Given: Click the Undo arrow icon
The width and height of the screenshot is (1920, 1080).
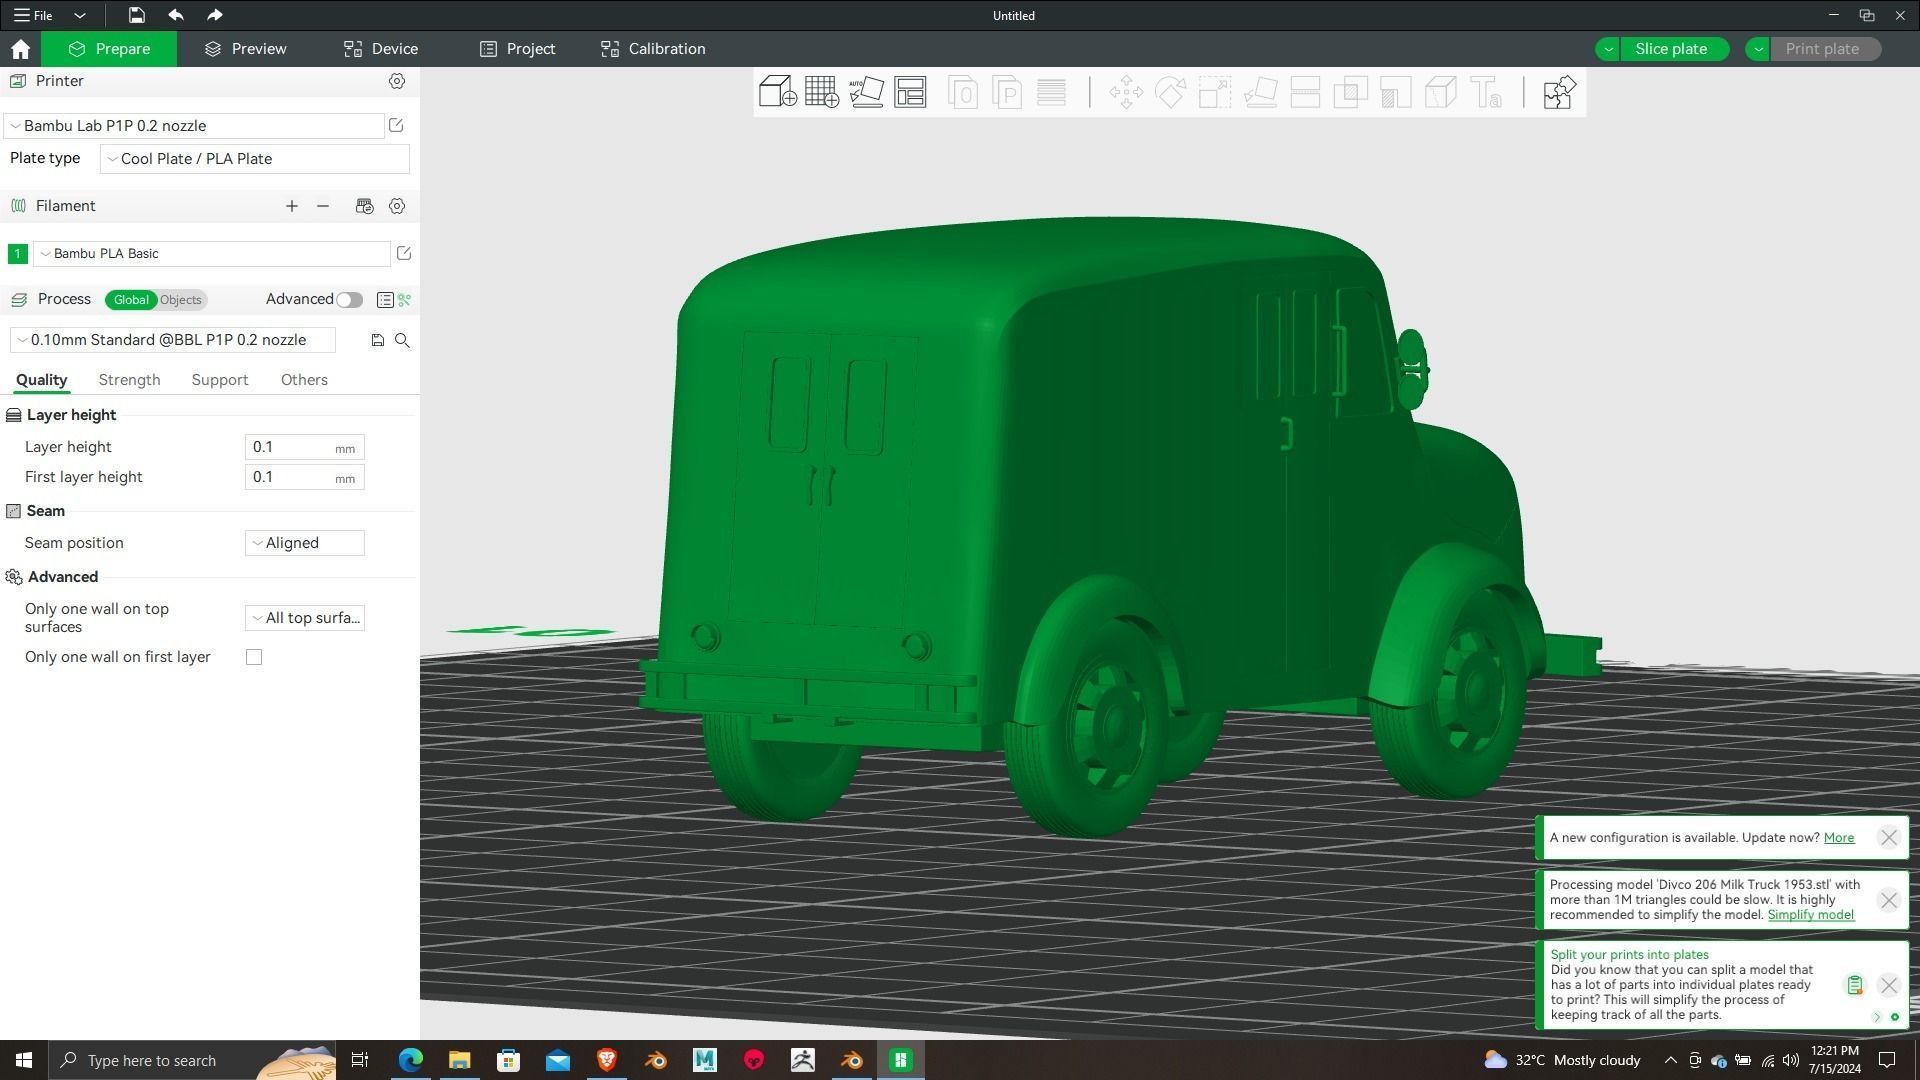Looking at the screenshot, I should [176, 15].
